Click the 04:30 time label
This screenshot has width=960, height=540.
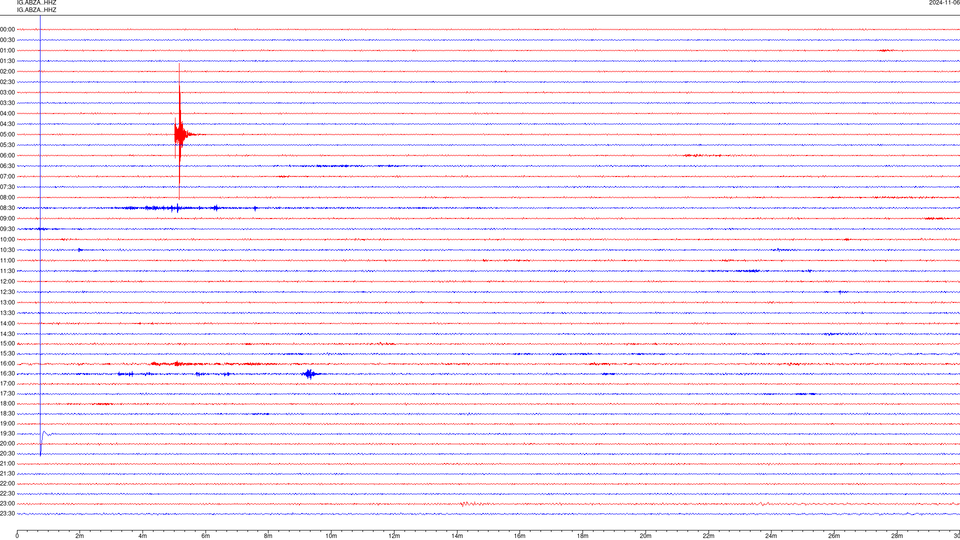pyautogui.click(x=7, y=124)
